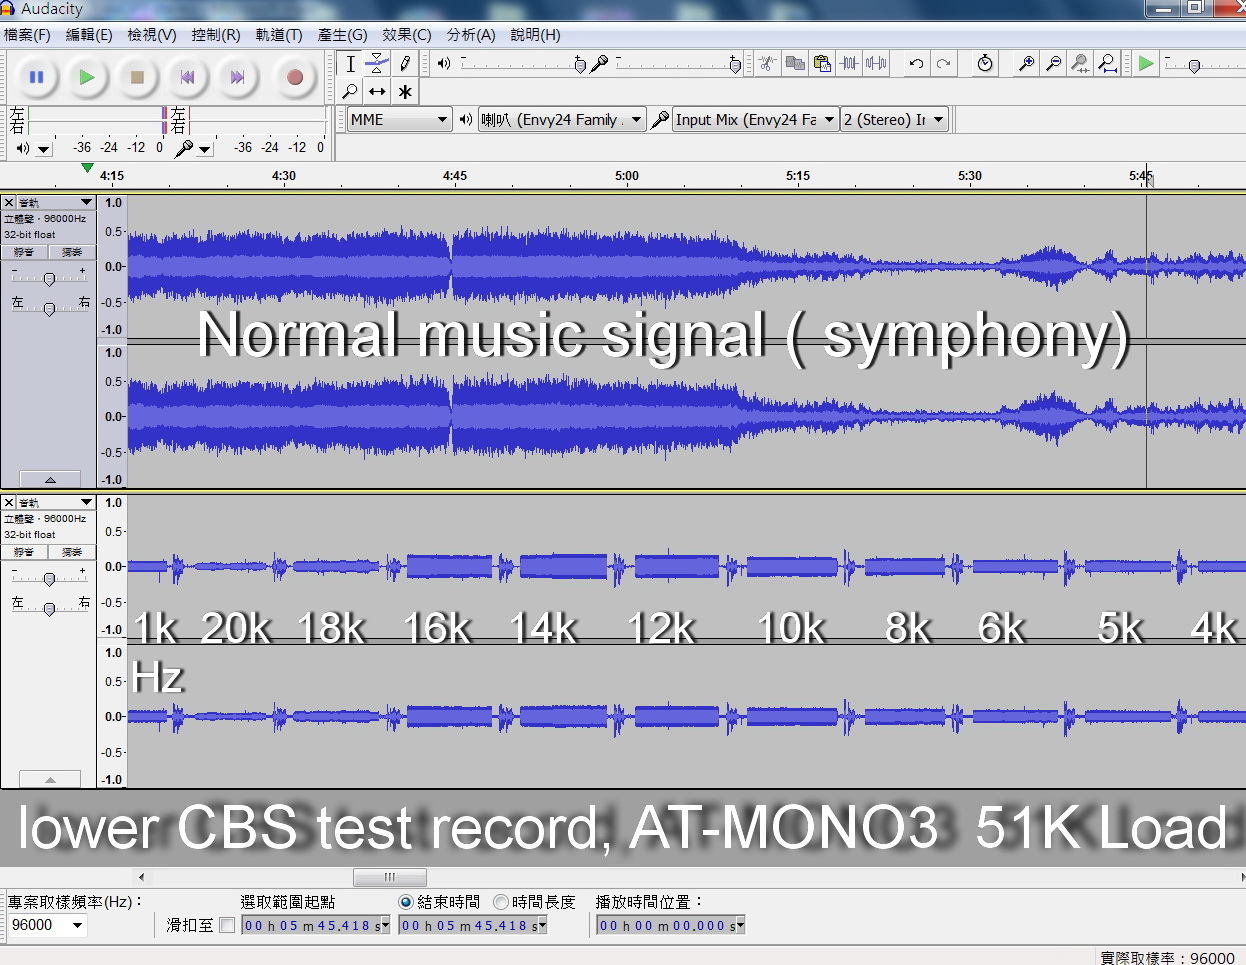Collapse the test record track with arrow
Screen dimensions: 1246x965
coord(49,780)
